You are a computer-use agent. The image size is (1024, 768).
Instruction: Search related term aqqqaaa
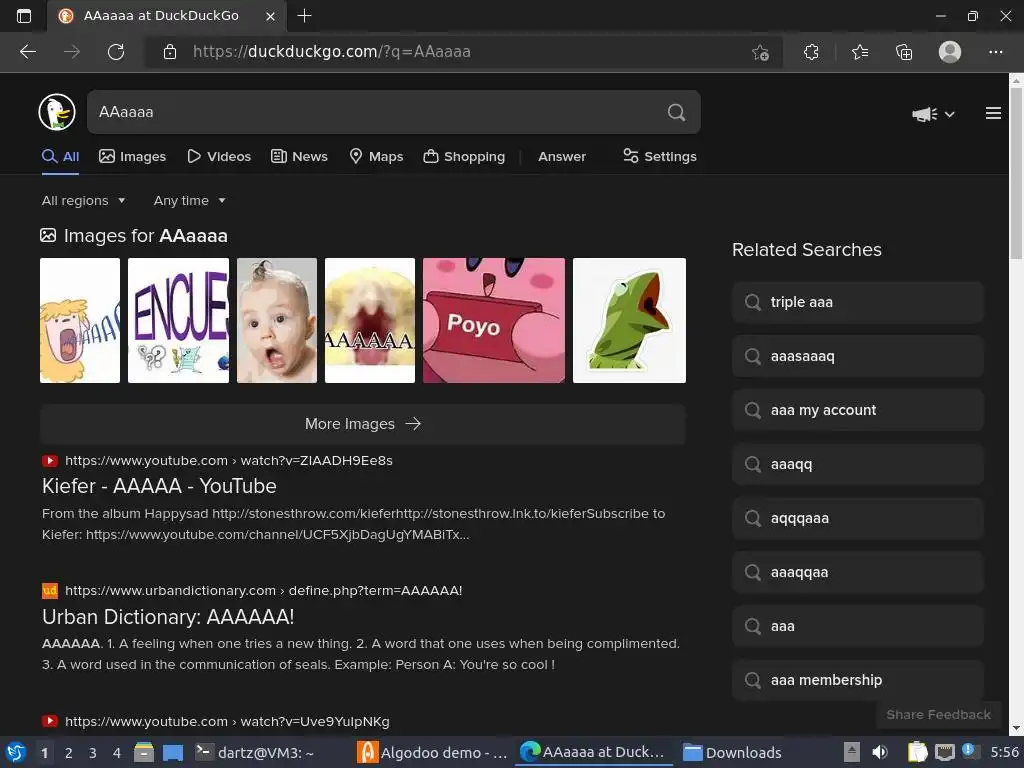point(857,519)
